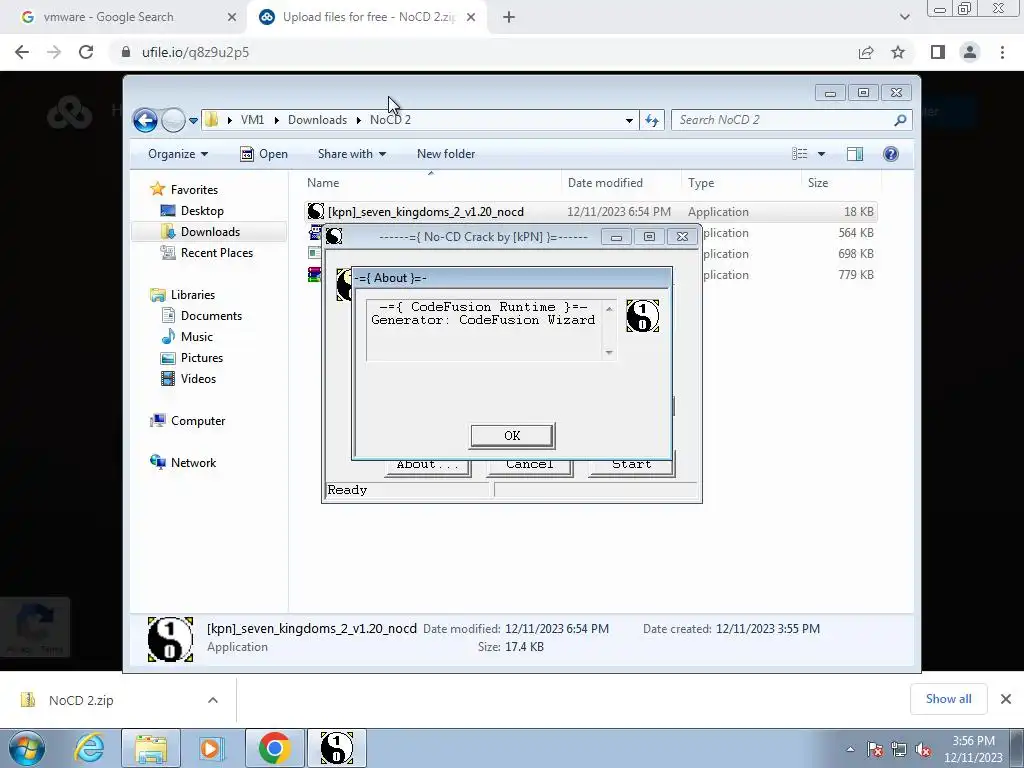Click the Explorer help icon

coord(891,154)
